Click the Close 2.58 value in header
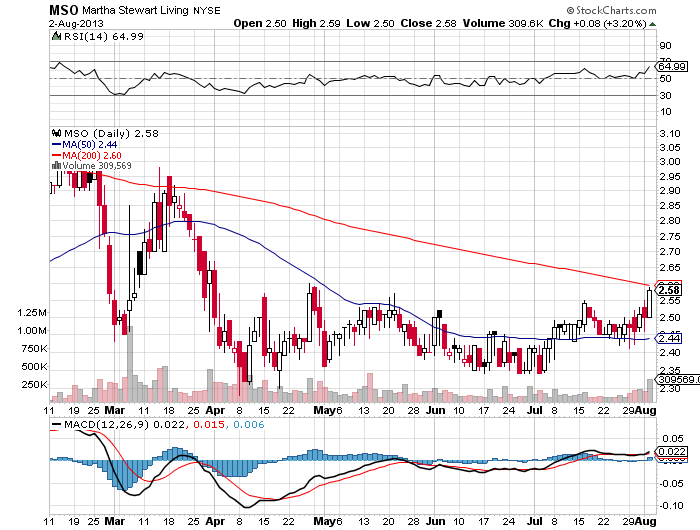 click(x=429, y=23)
